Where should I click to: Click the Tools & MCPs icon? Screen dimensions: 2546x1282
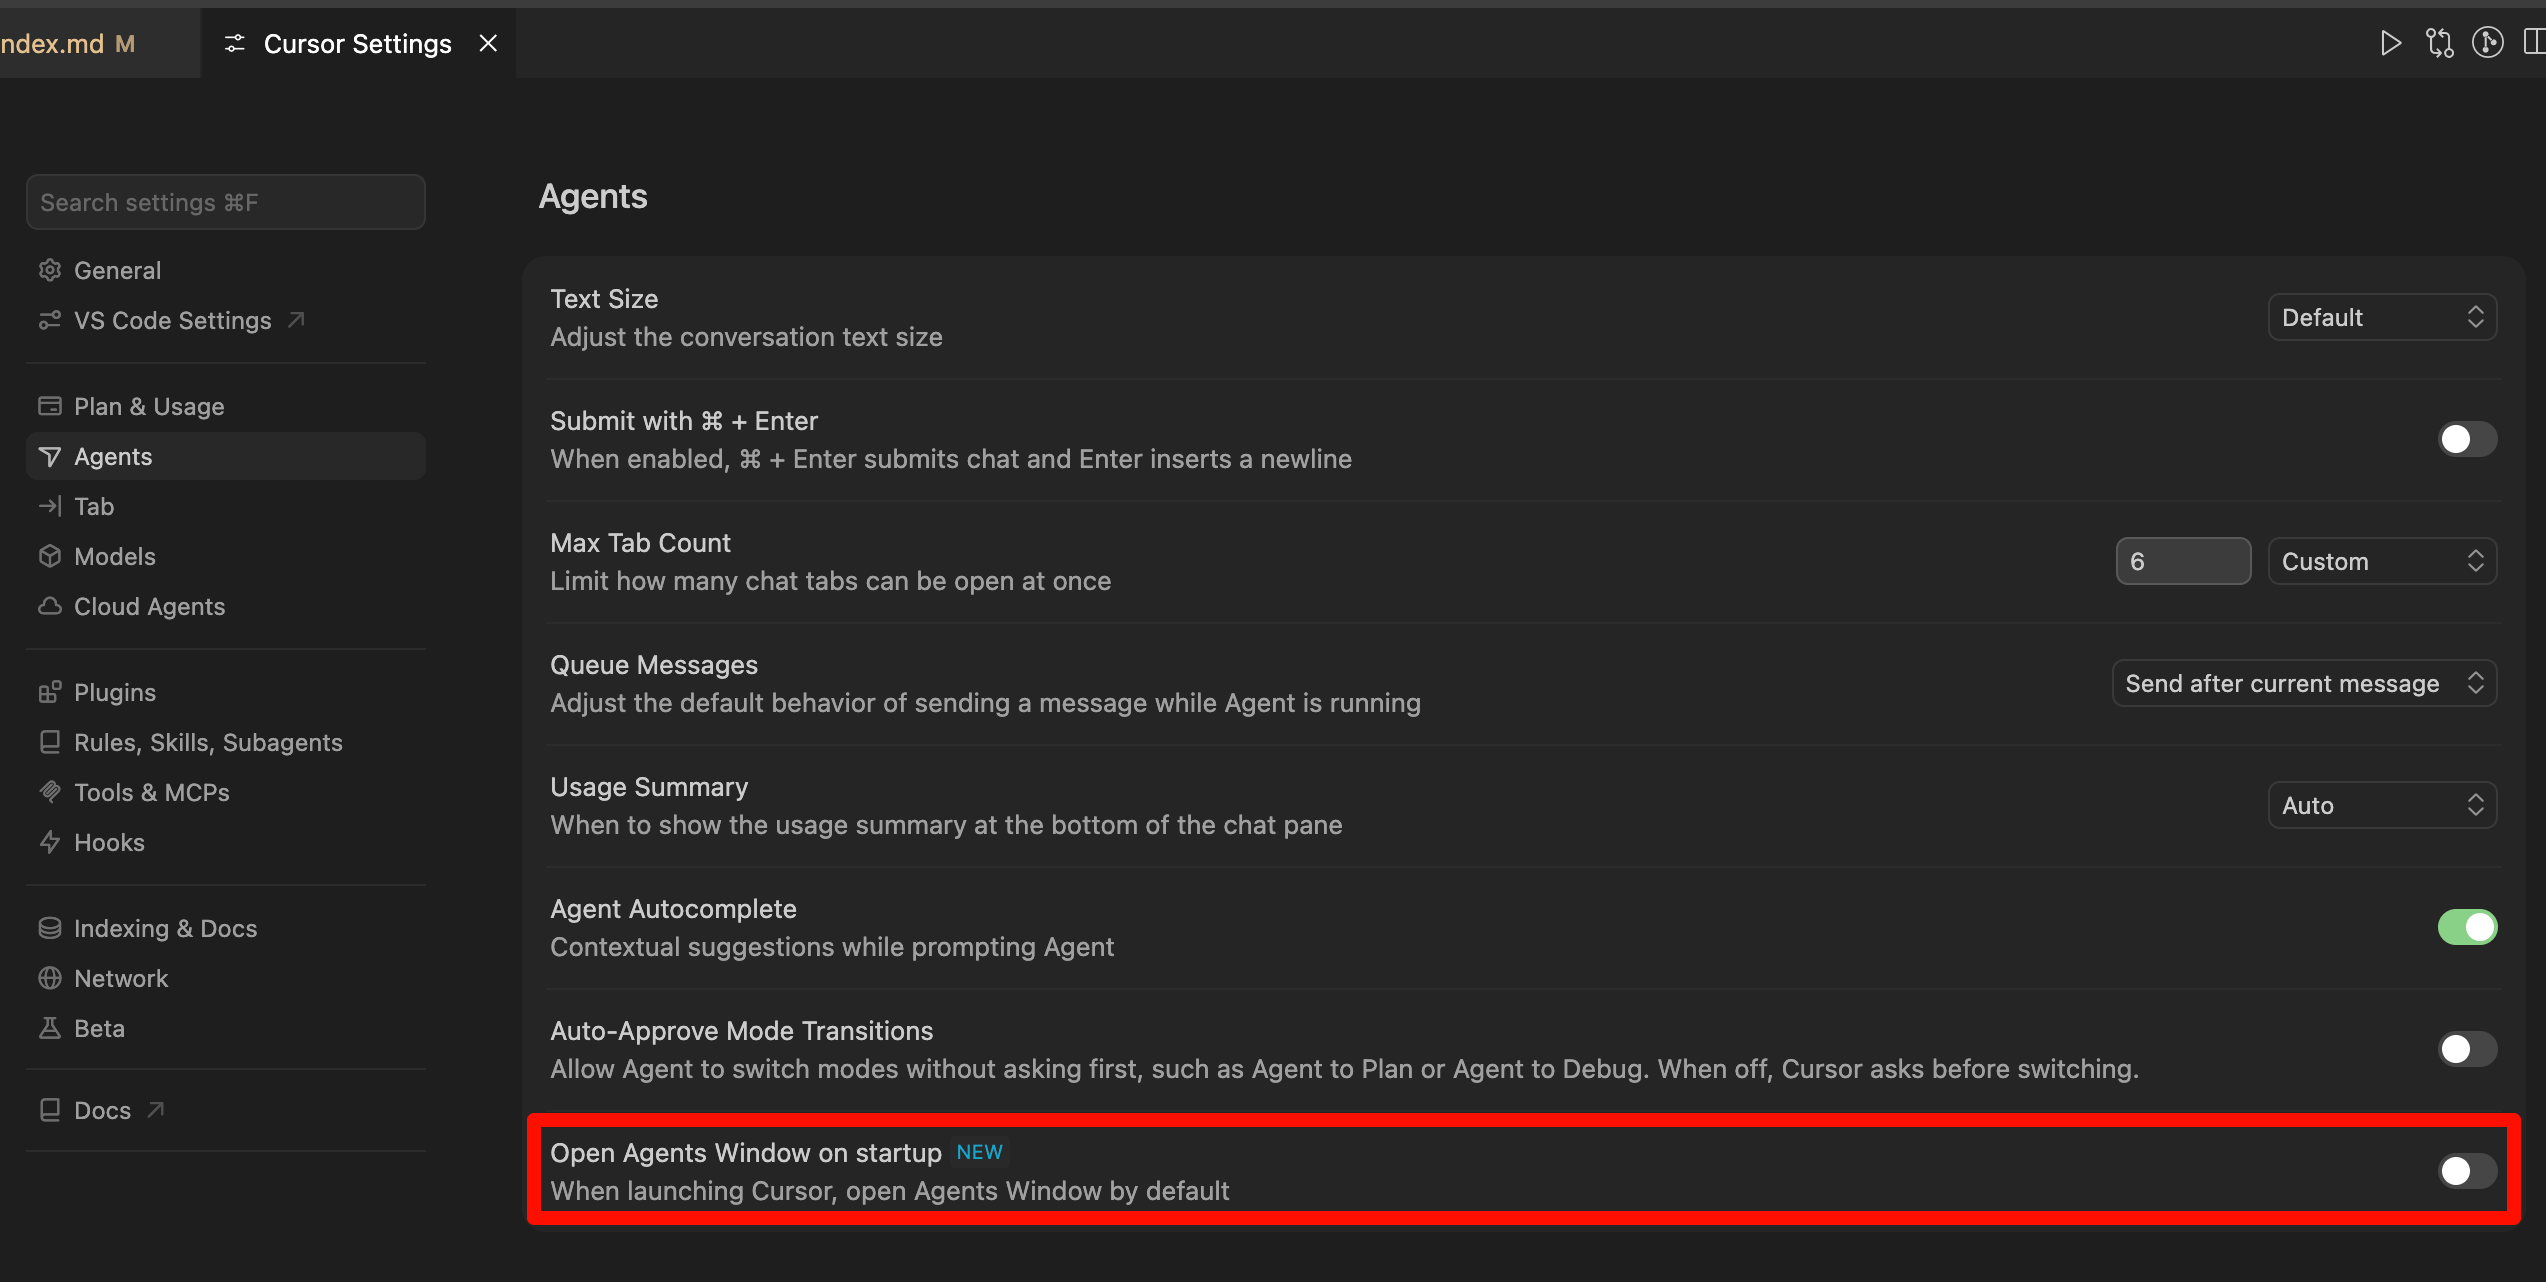click(50, 792)
